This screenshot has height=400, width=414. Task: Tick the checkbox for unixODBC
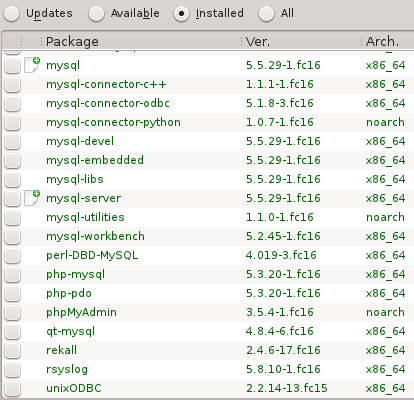[13, 388]
